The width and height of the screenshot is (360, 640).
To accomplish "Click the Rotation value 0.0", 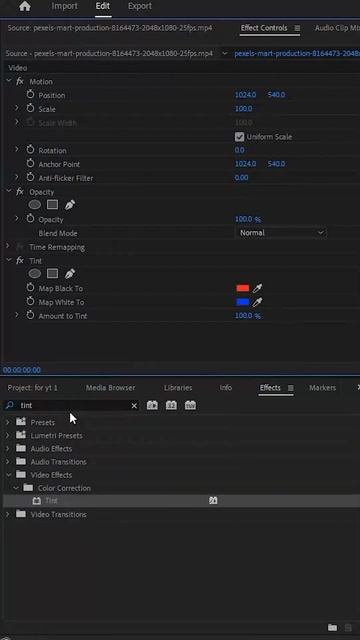I will pyautogui.click(x=240, y=150).
